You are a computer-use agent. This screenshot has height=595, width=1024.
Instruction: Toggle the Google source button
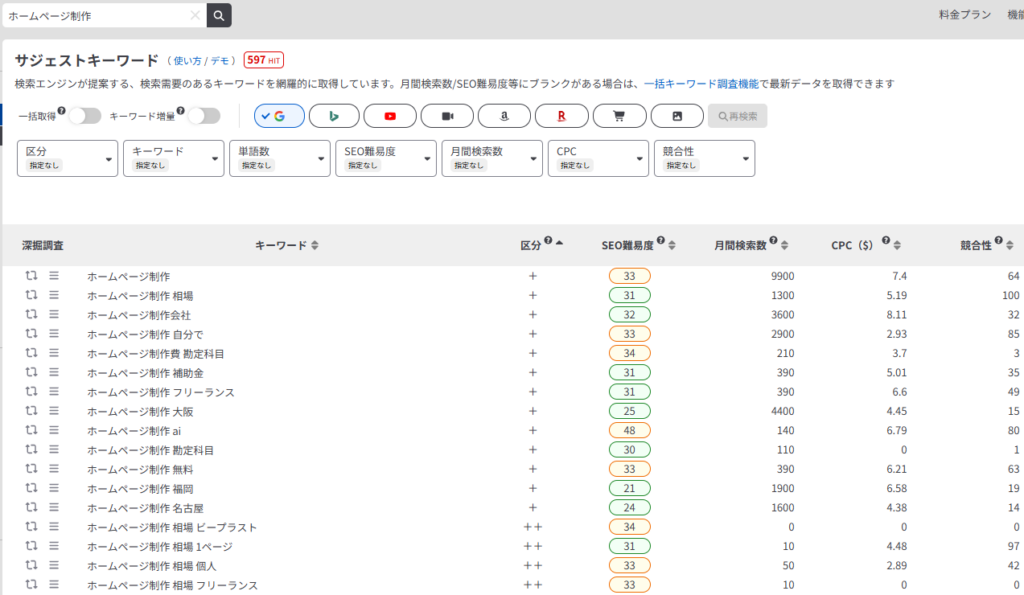pyautogui.click(x=278, y=116)
